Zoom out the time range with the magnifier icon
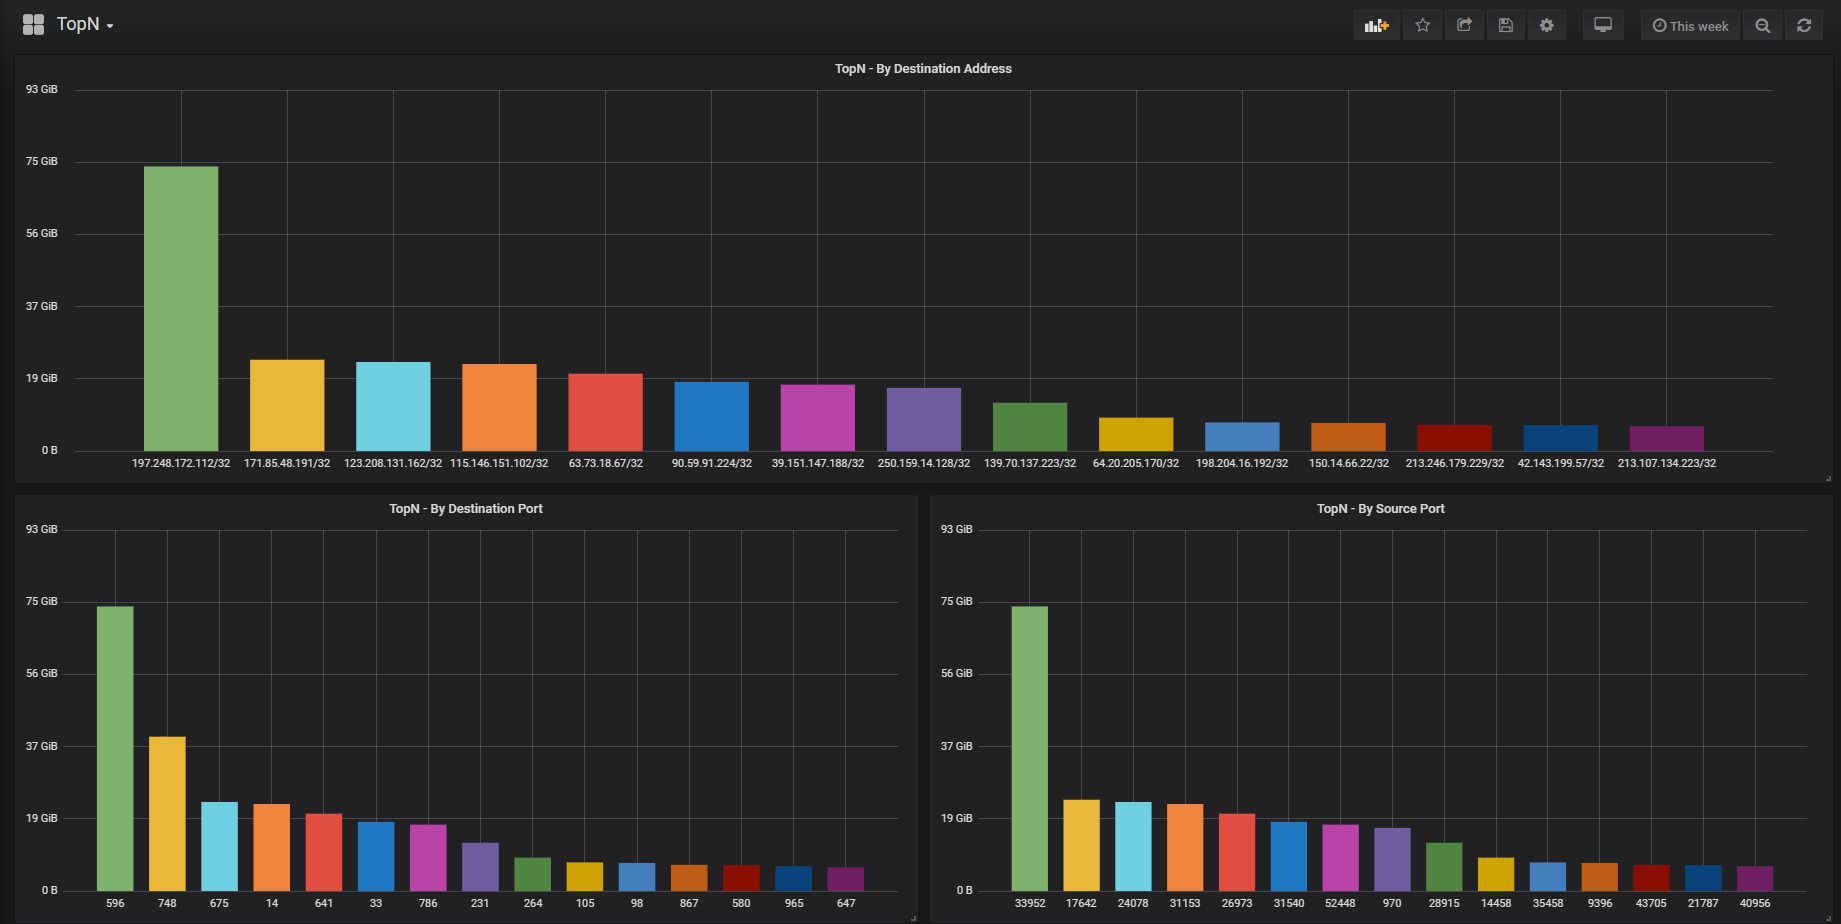The height and width of the screenshot is (924, 1841). 1763,25
